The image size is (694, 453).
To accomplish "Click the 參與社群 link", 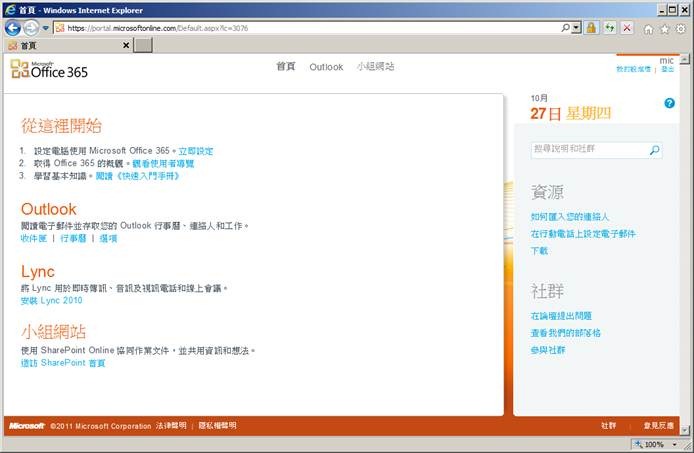I will click(x=548, y=350).
